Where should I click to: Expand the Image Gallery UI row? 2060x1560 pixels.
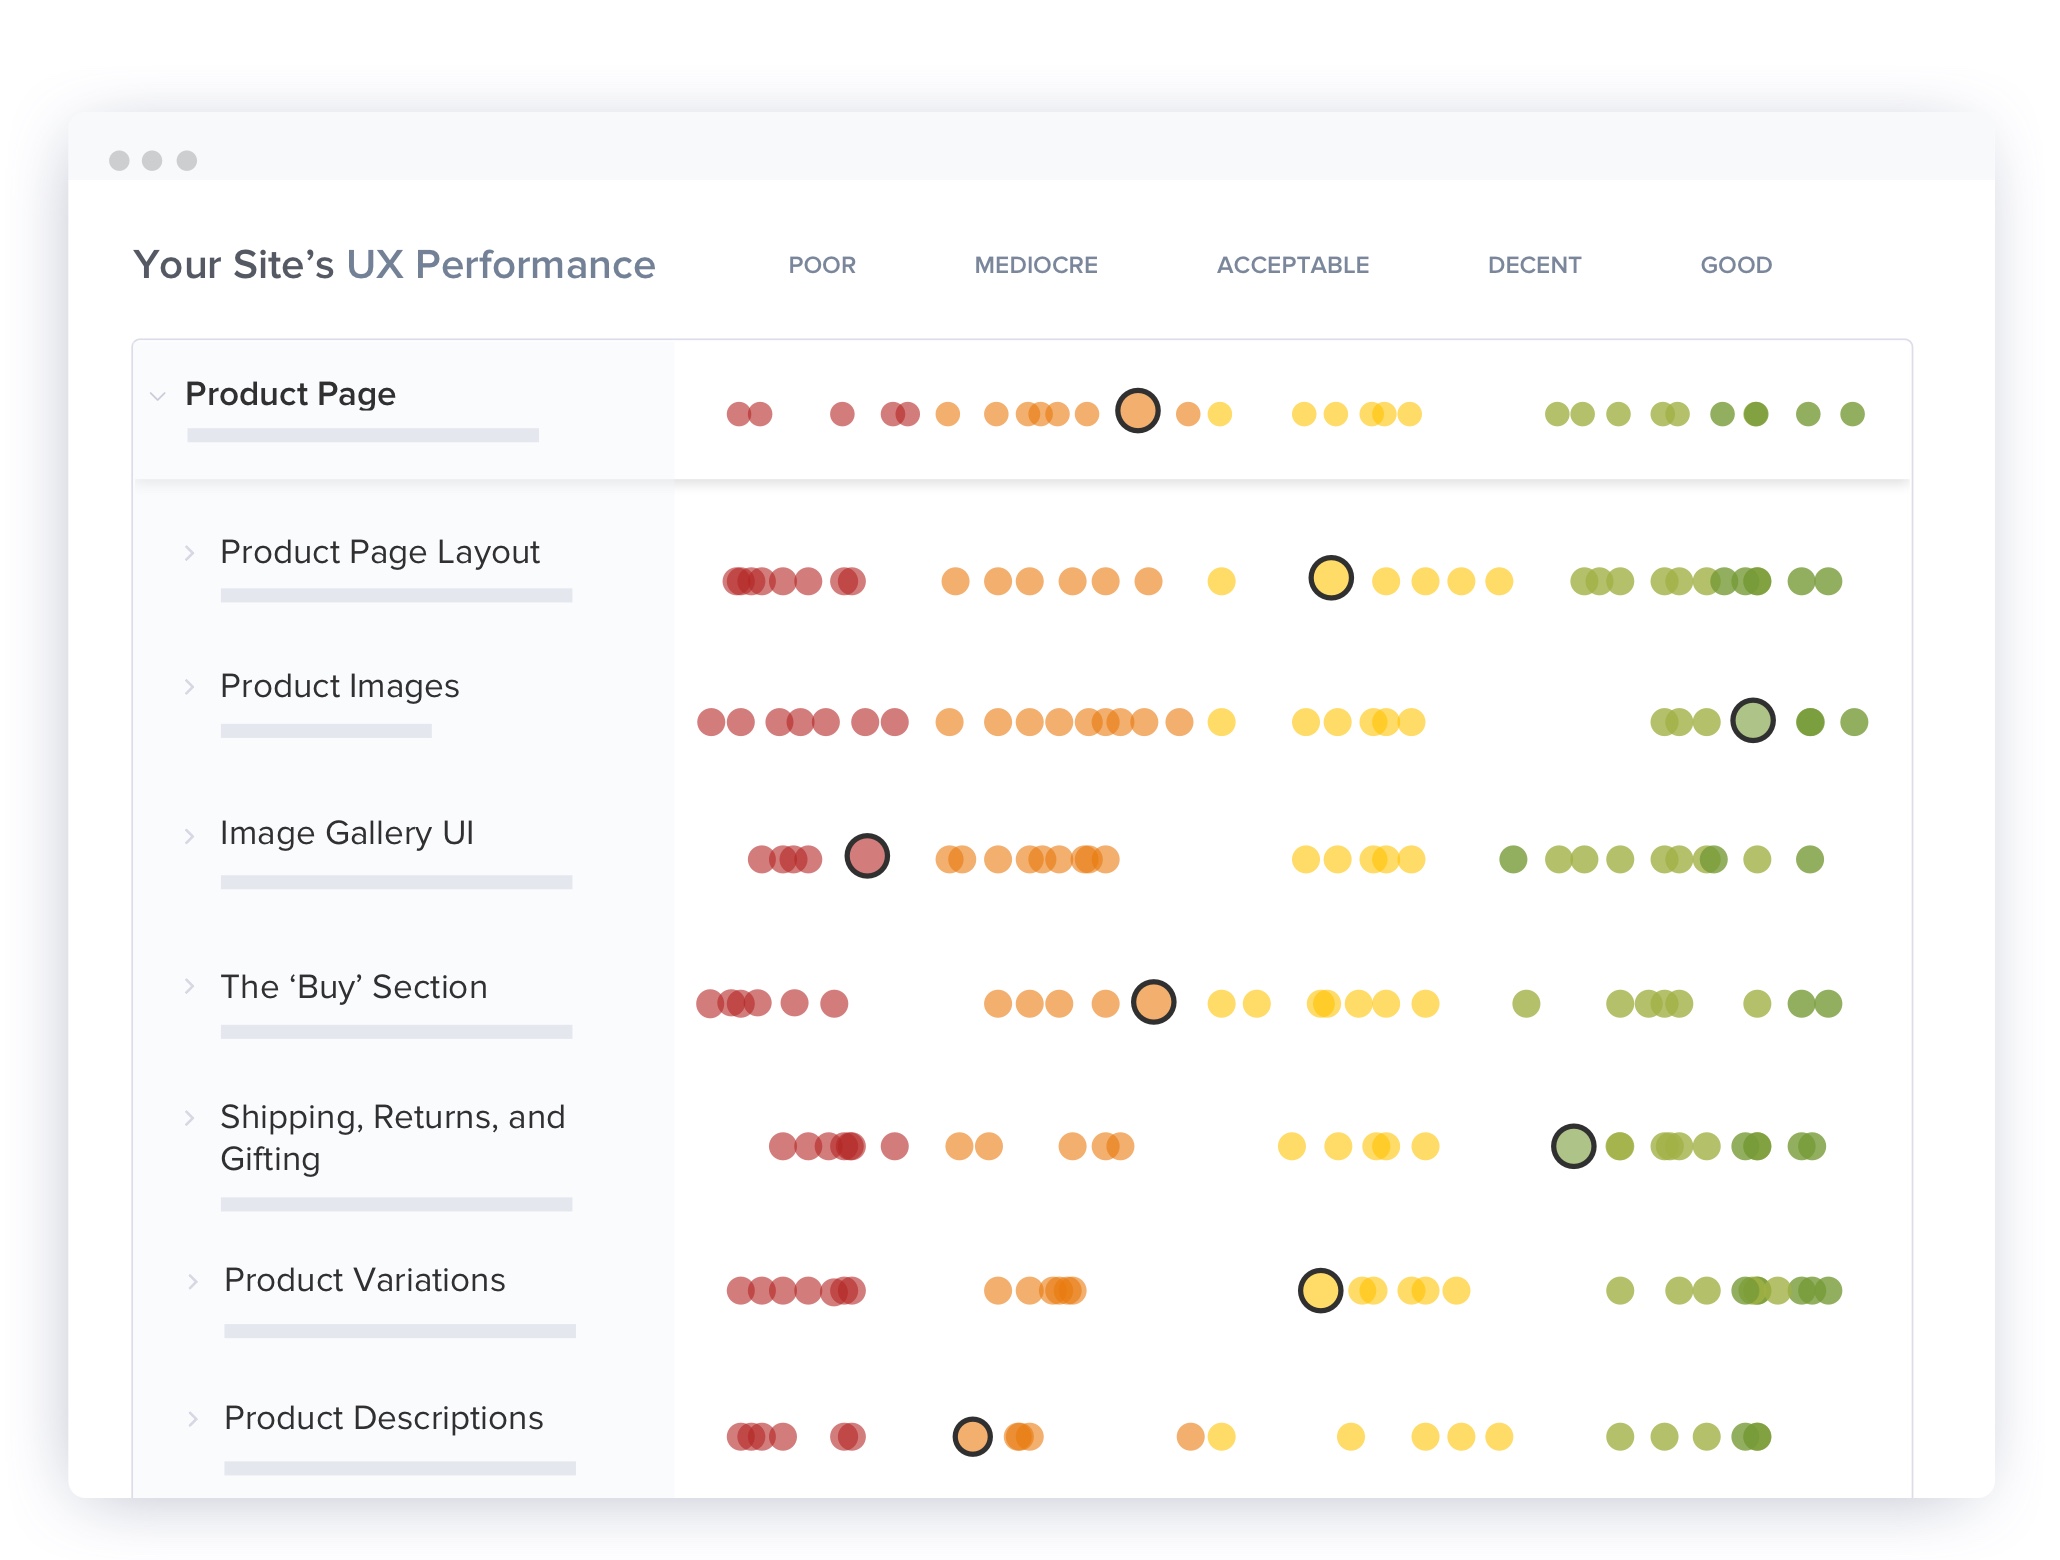(189, 836)
